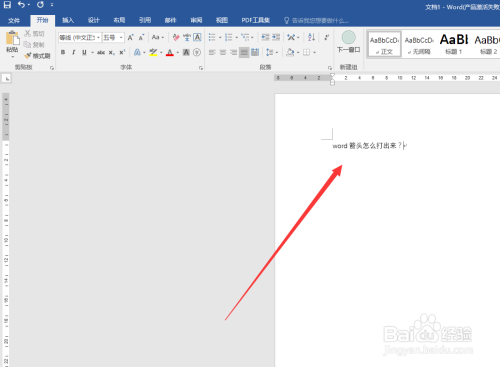Toggle Italic formatting
This screenshot has height=367, width=500.
[73, 52]
